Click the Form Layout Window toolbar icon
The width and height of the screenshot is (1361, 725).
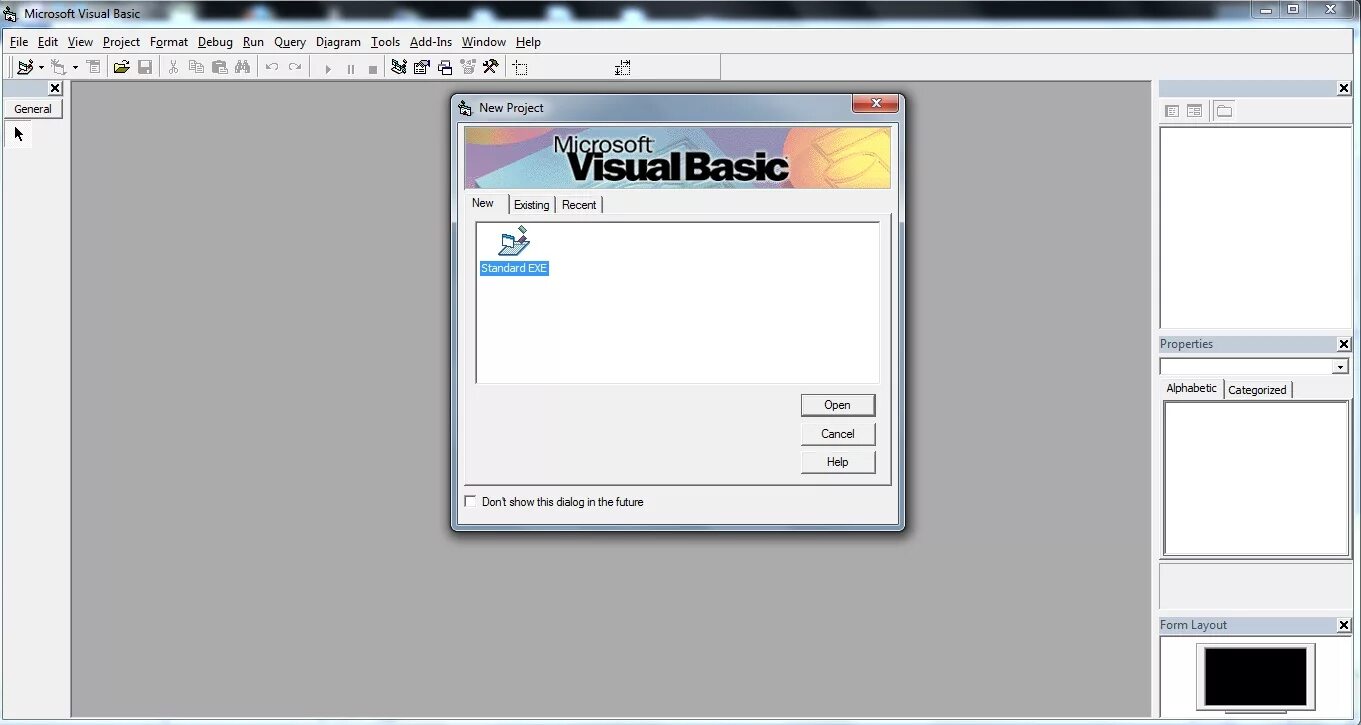coord(445,67)
